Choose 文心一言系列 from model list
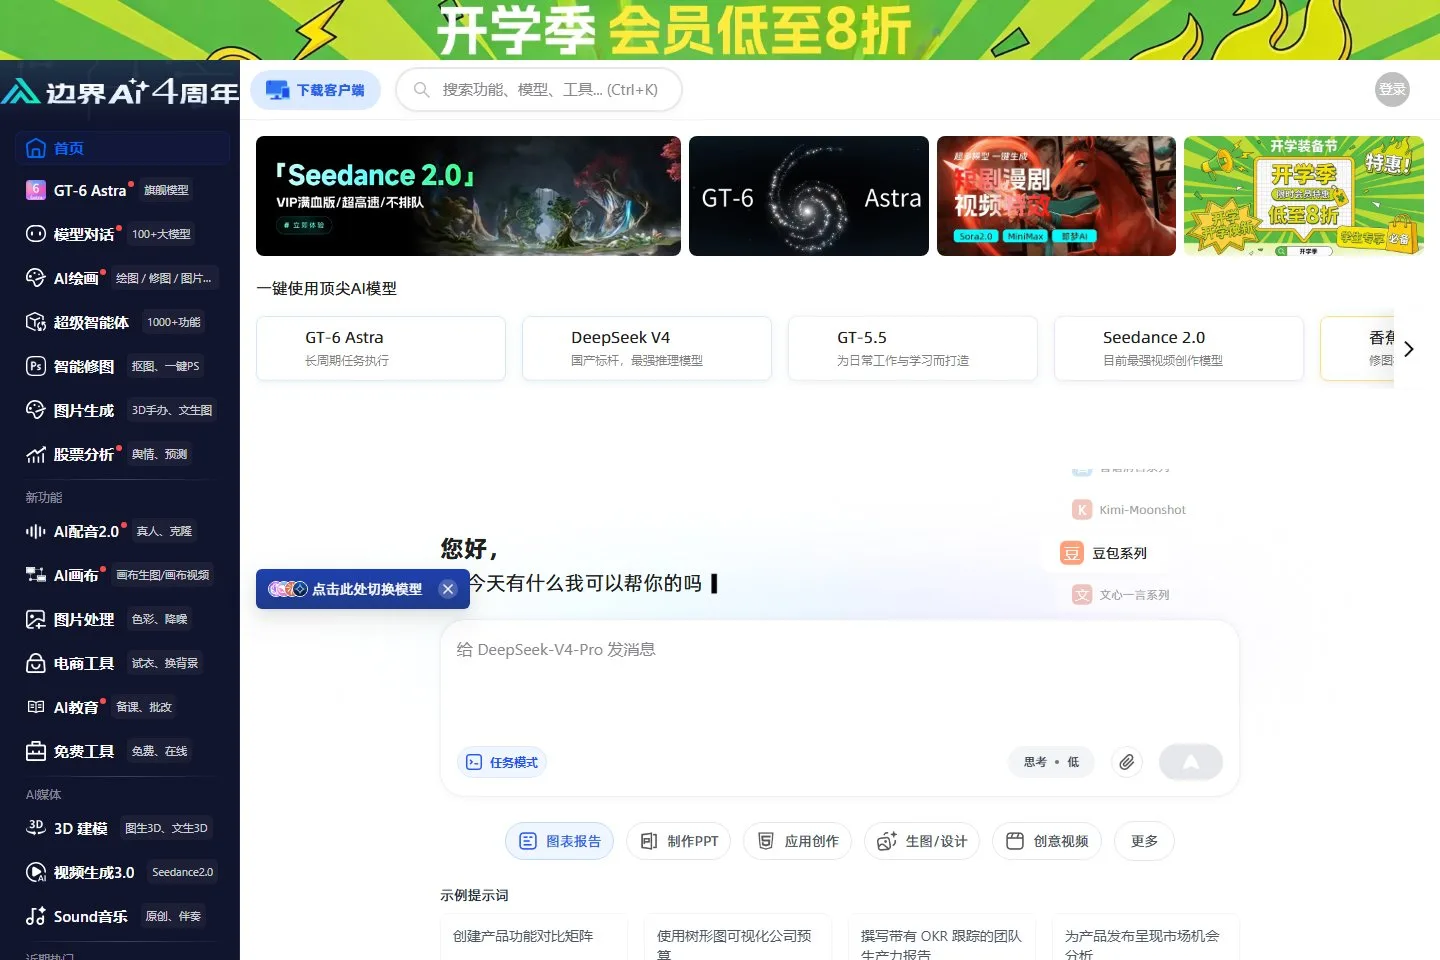This screenshot has width=1440, height=960. pos(1121,595)
